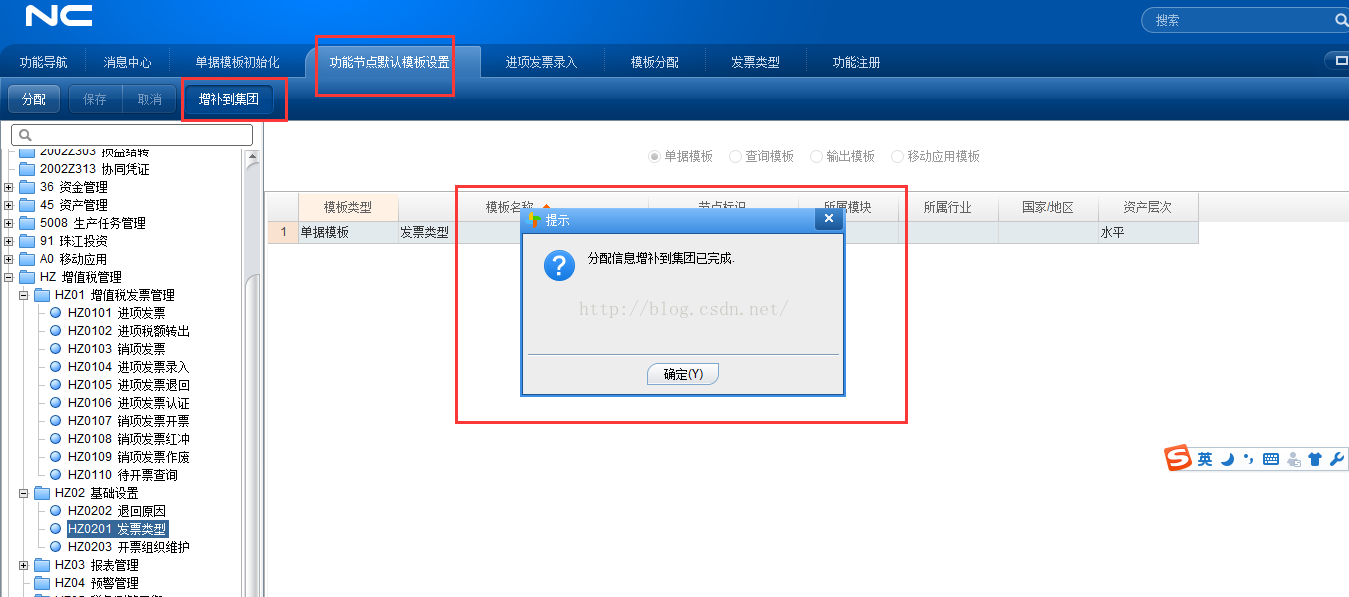1349x597 pixels.
Task: Select HZ0203 开票组织维护 tree item
Action: 128,547
